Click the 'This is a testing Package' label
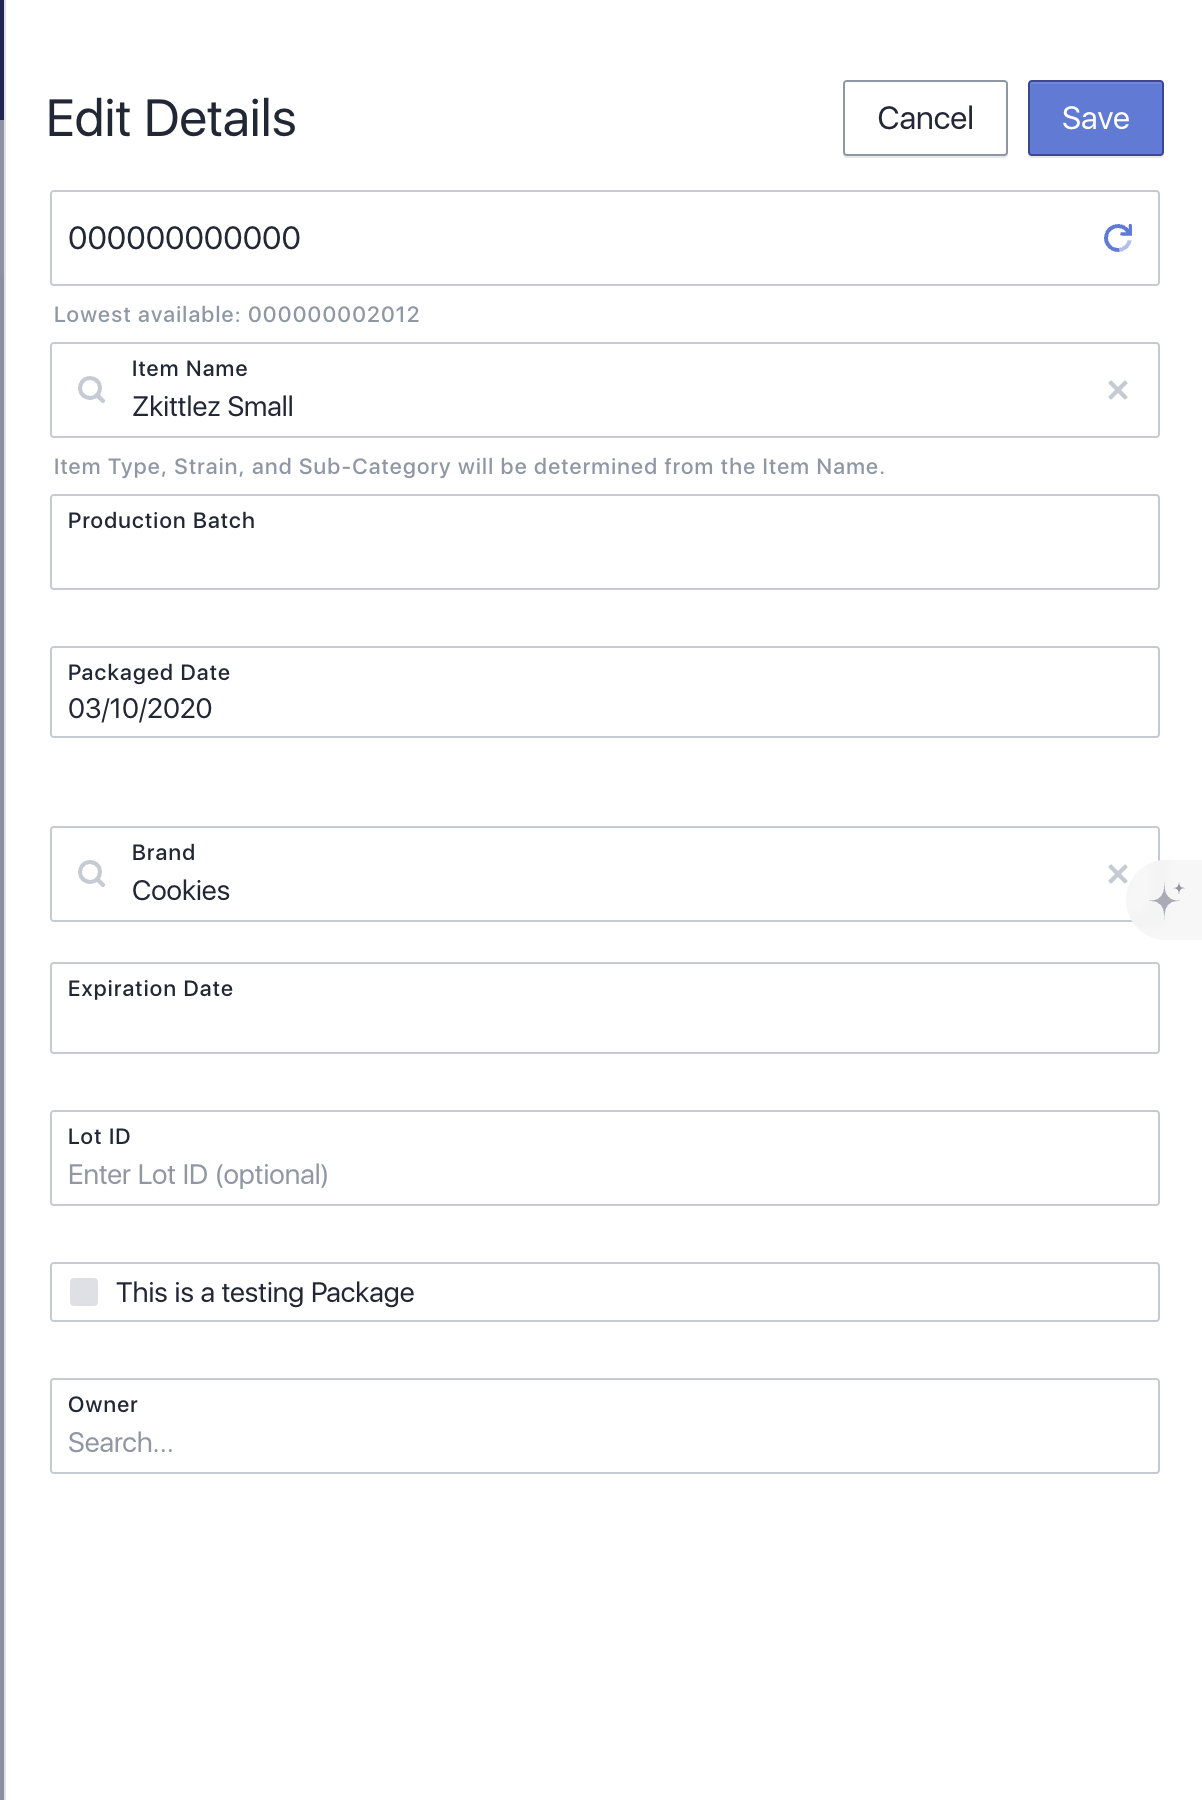 pos(265,1292)
